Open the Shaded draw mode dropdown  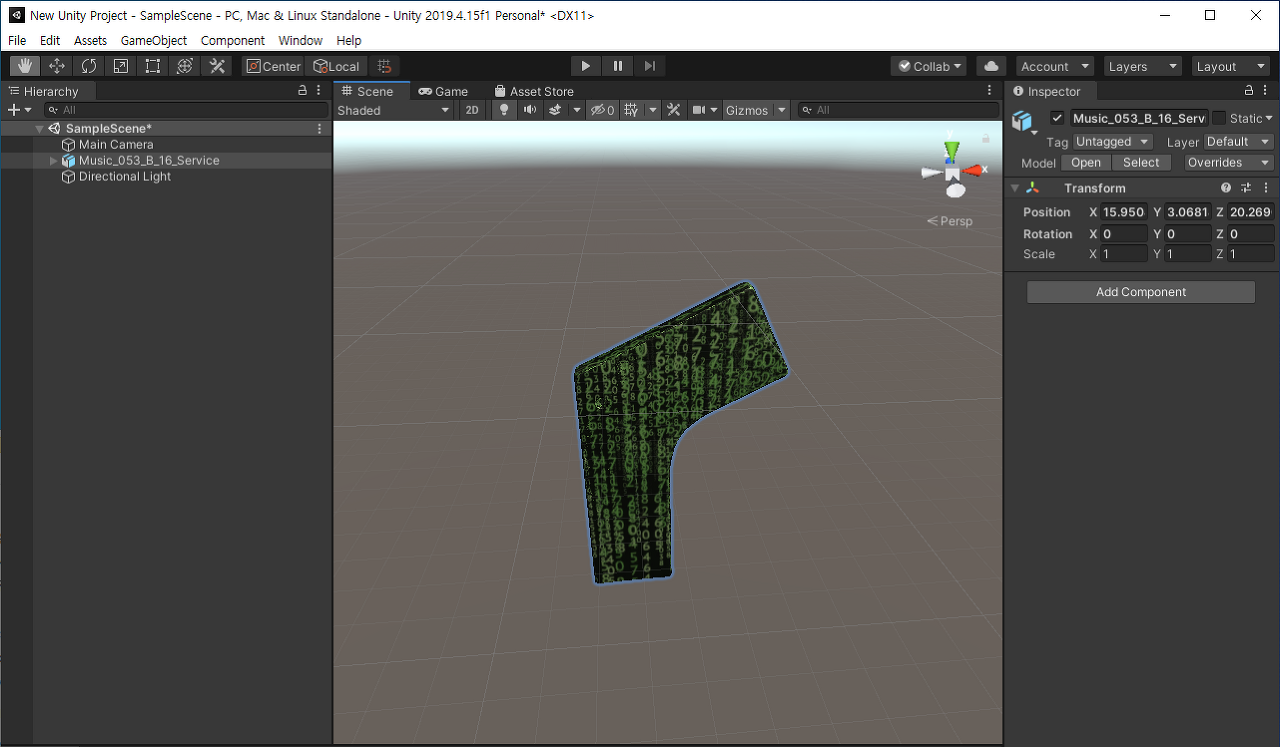coord(394,110)
